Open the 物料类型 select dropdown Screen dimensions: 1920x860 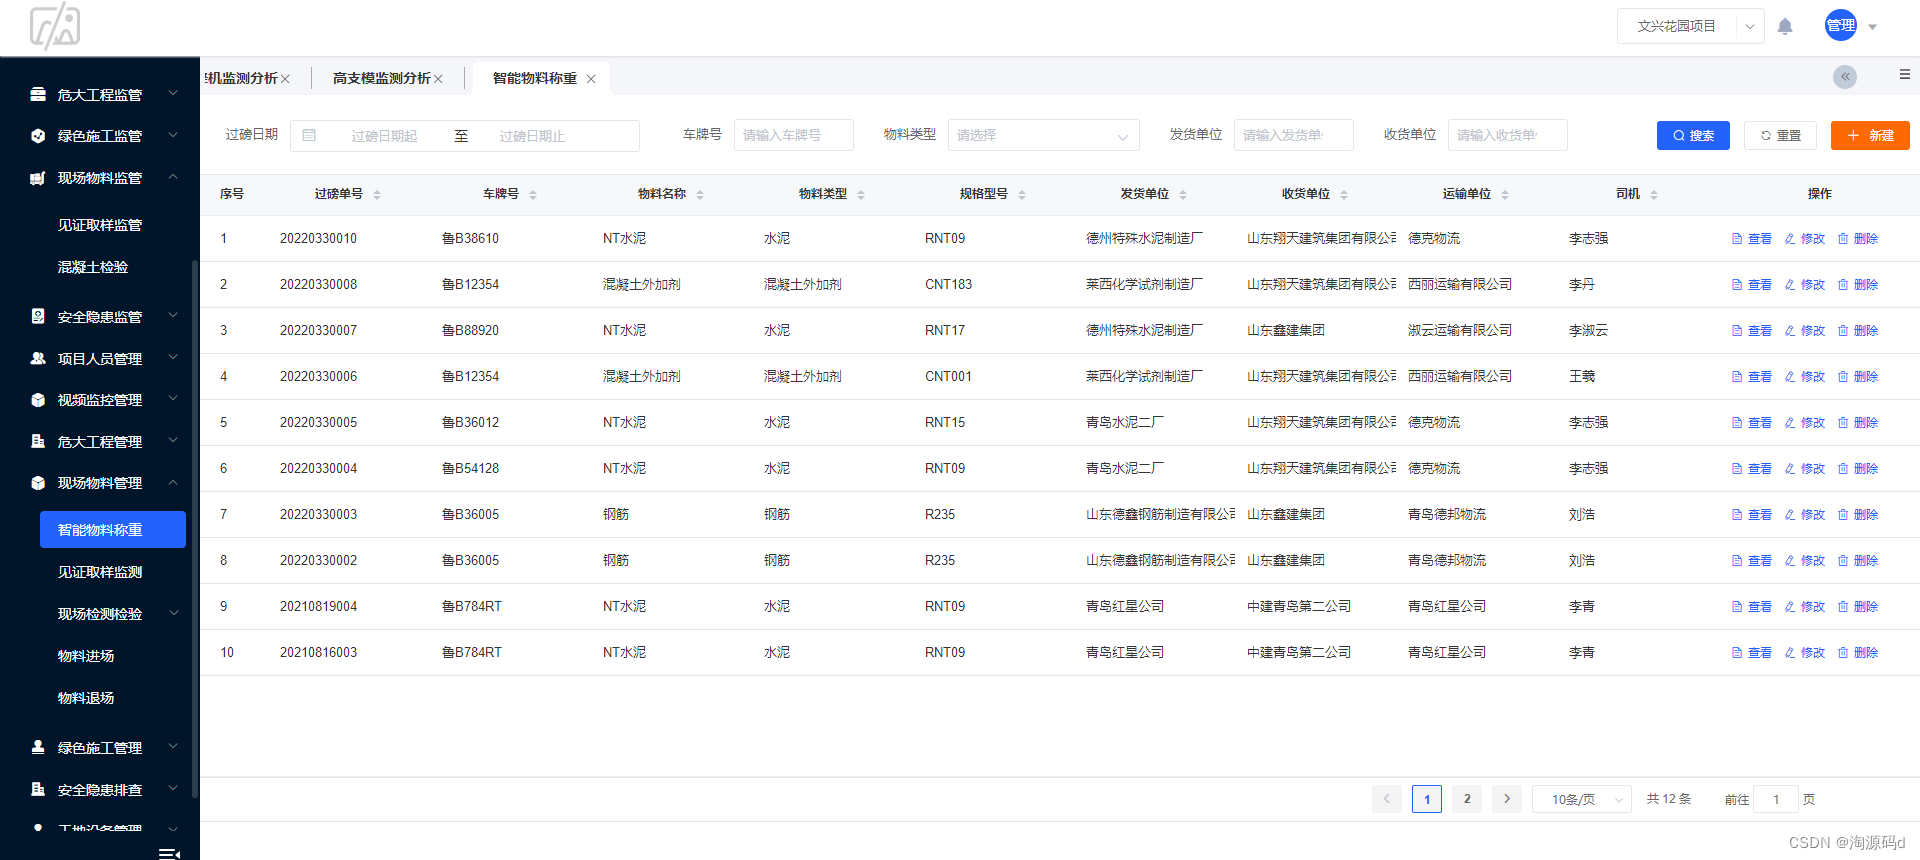coord(1043,135)
